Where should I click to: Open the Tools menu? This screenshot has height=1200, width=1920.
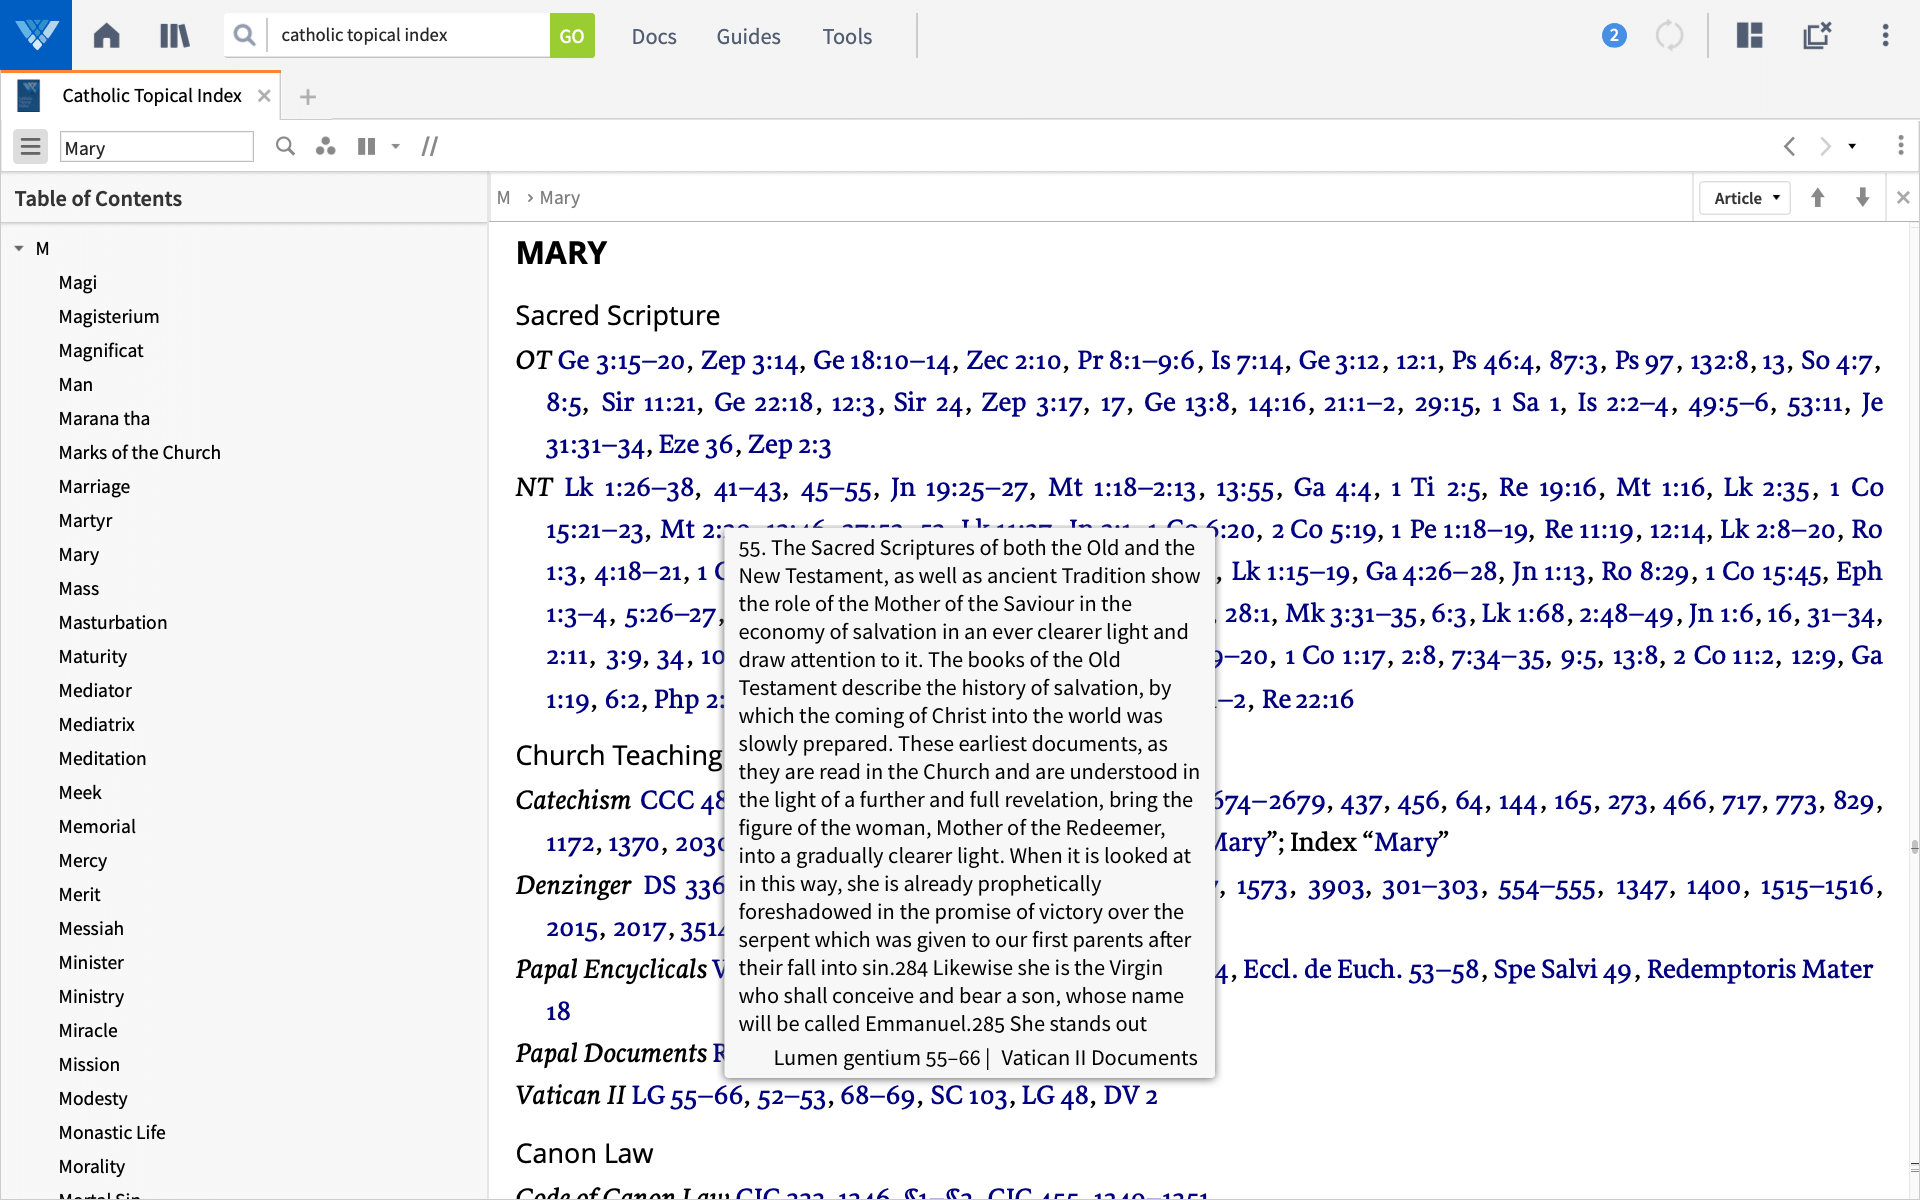click(x=847, y=36)
